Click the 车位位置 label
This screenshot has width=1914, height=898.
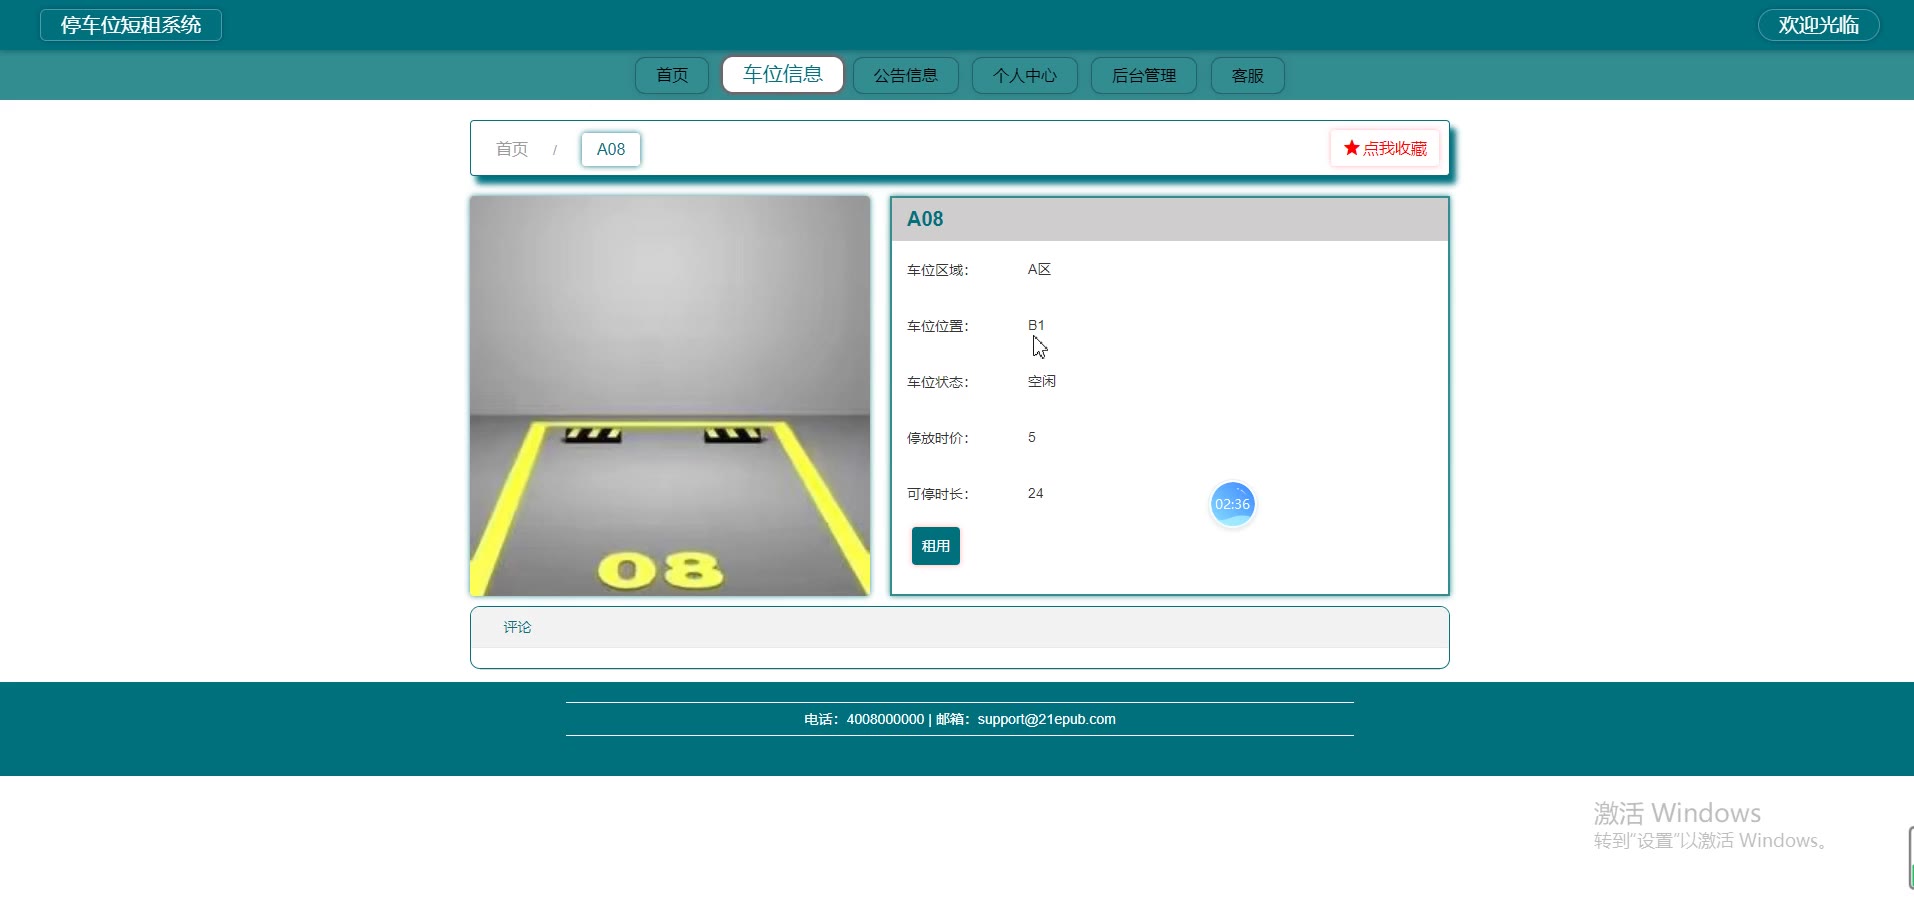click(938, 326)
